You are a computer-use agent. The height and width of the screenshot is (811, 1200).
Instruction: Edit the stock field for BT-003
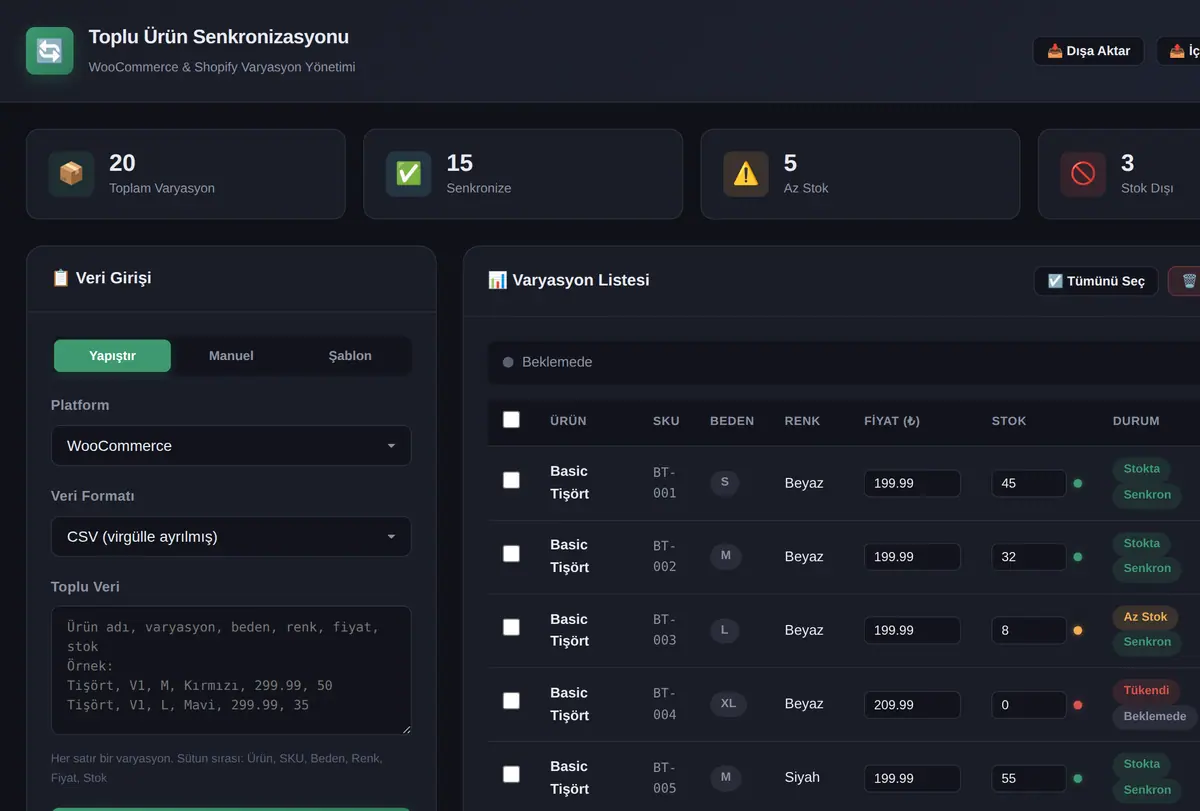pyautogui.click(x=1029, y=631)
